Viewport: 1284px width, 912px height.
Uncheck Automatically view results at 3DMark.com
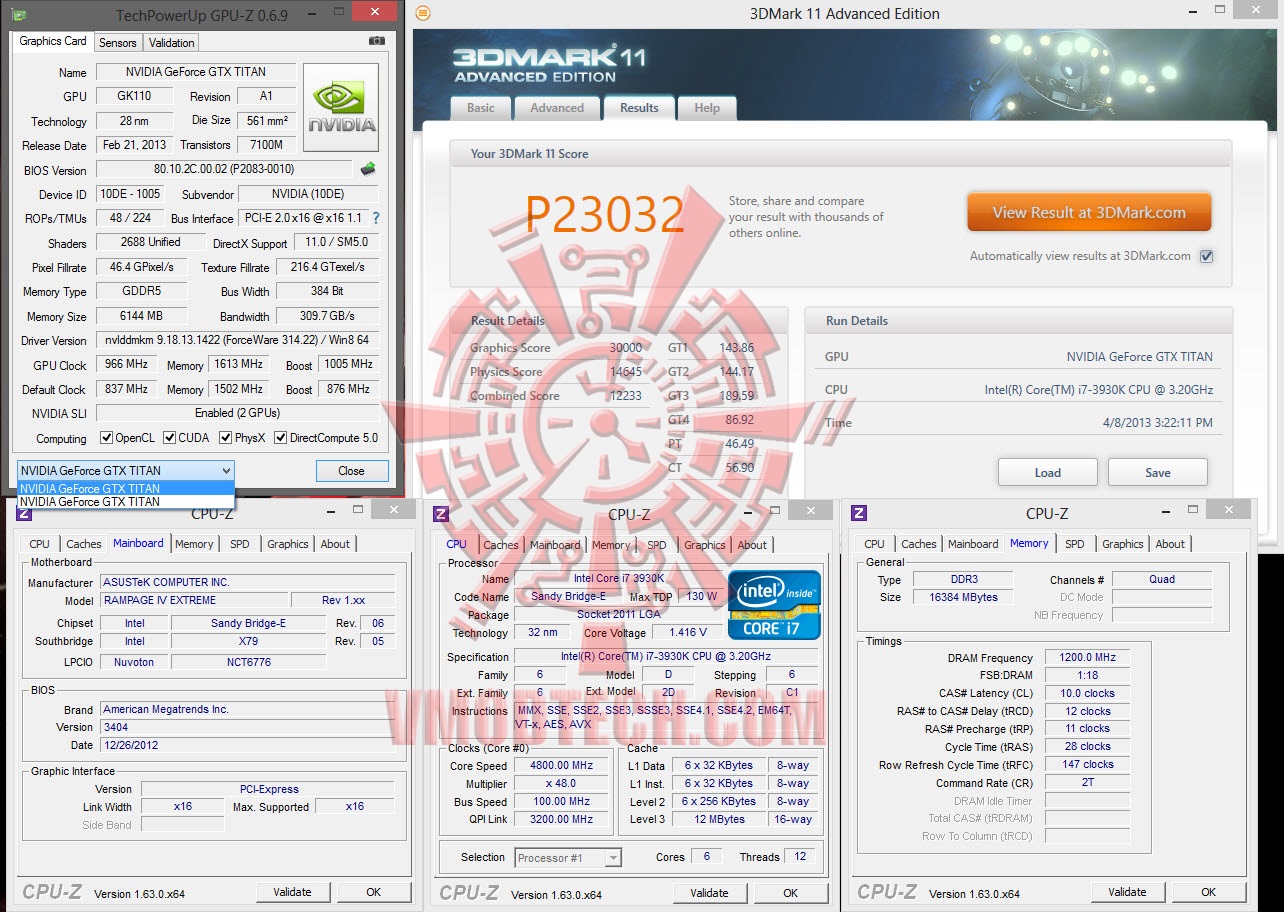1206,256
